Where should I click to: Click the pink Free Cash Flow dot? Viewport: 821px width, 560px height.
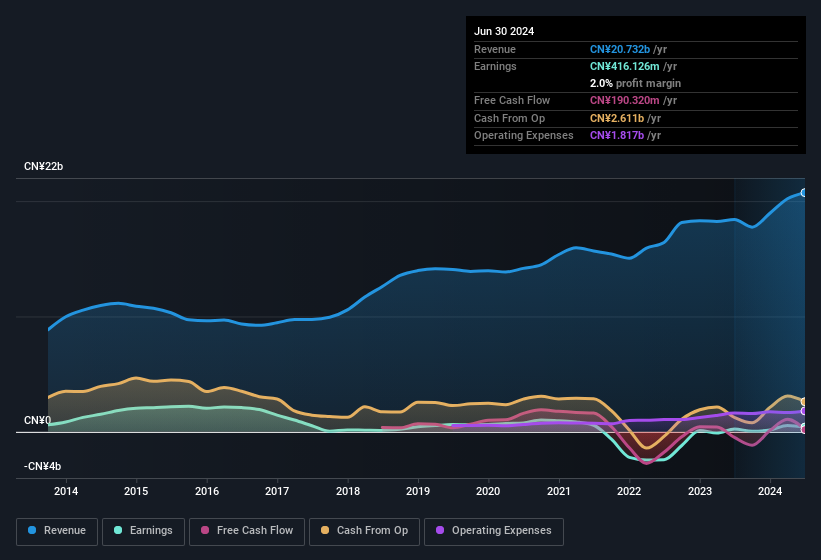(x=204, y=531)
